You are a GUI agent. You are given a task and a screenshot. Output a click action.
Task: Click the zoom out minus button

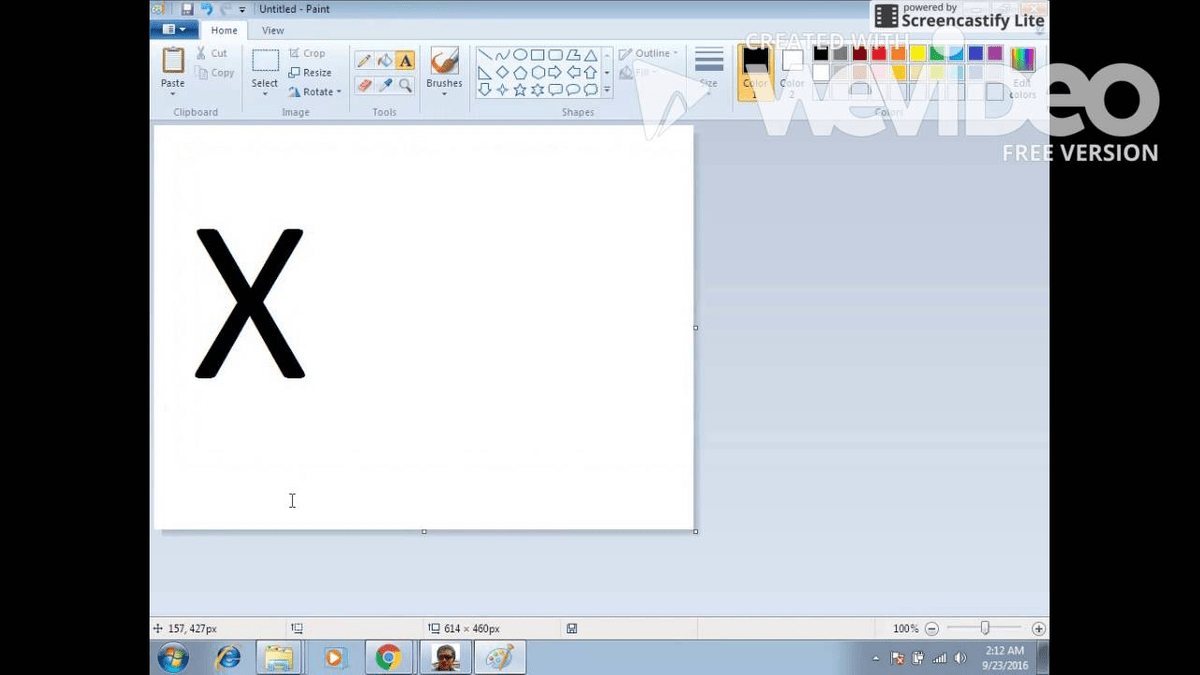pos(932,629)
